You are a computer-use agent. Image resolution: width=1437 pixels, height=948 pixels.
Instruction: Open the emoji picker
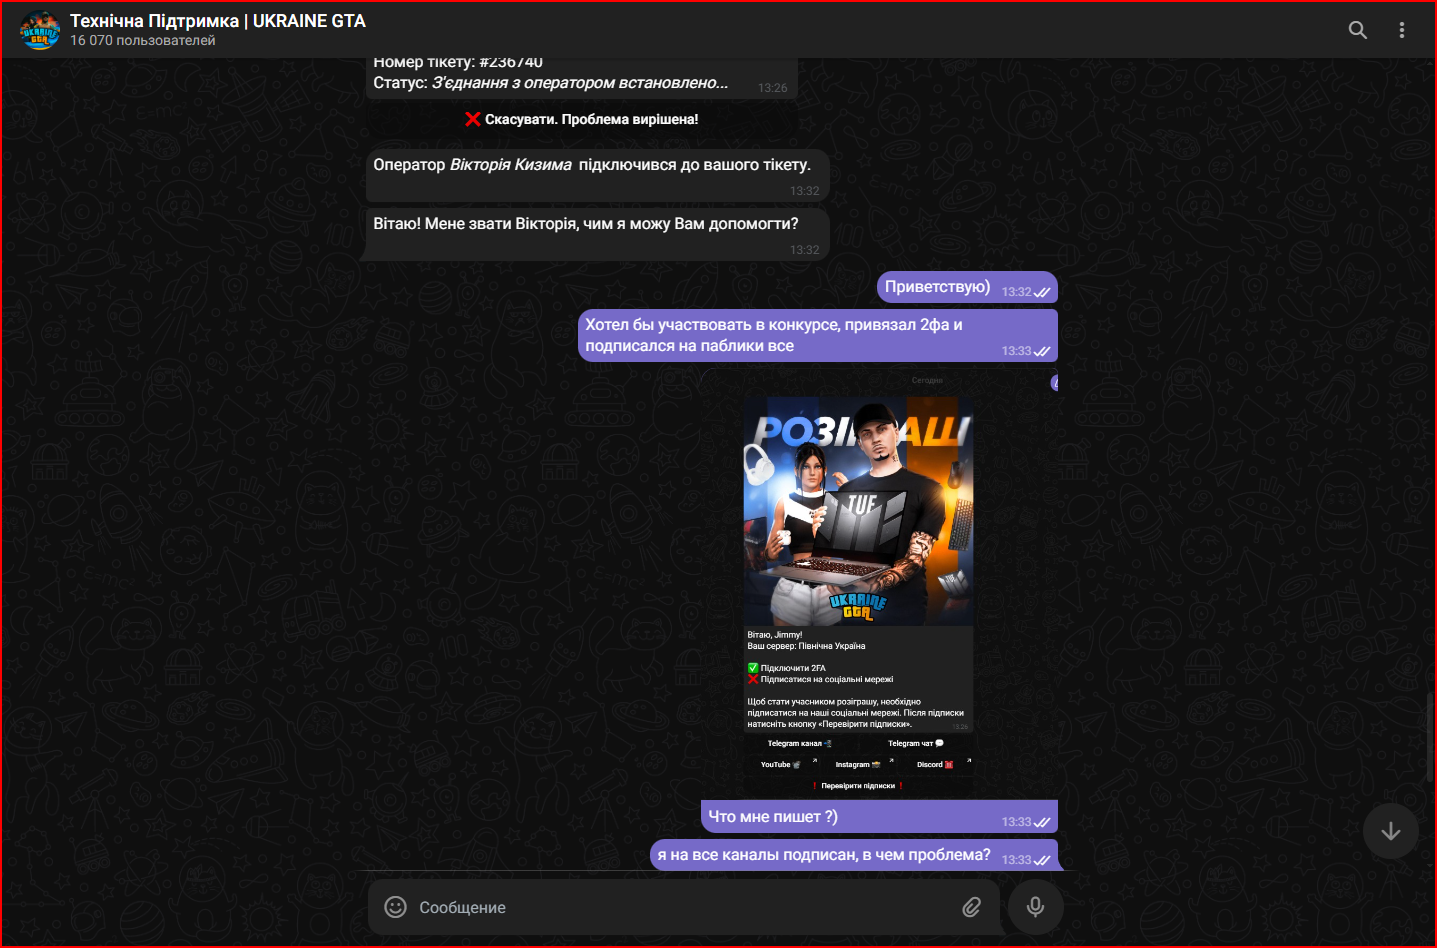[x=396, y=907]
